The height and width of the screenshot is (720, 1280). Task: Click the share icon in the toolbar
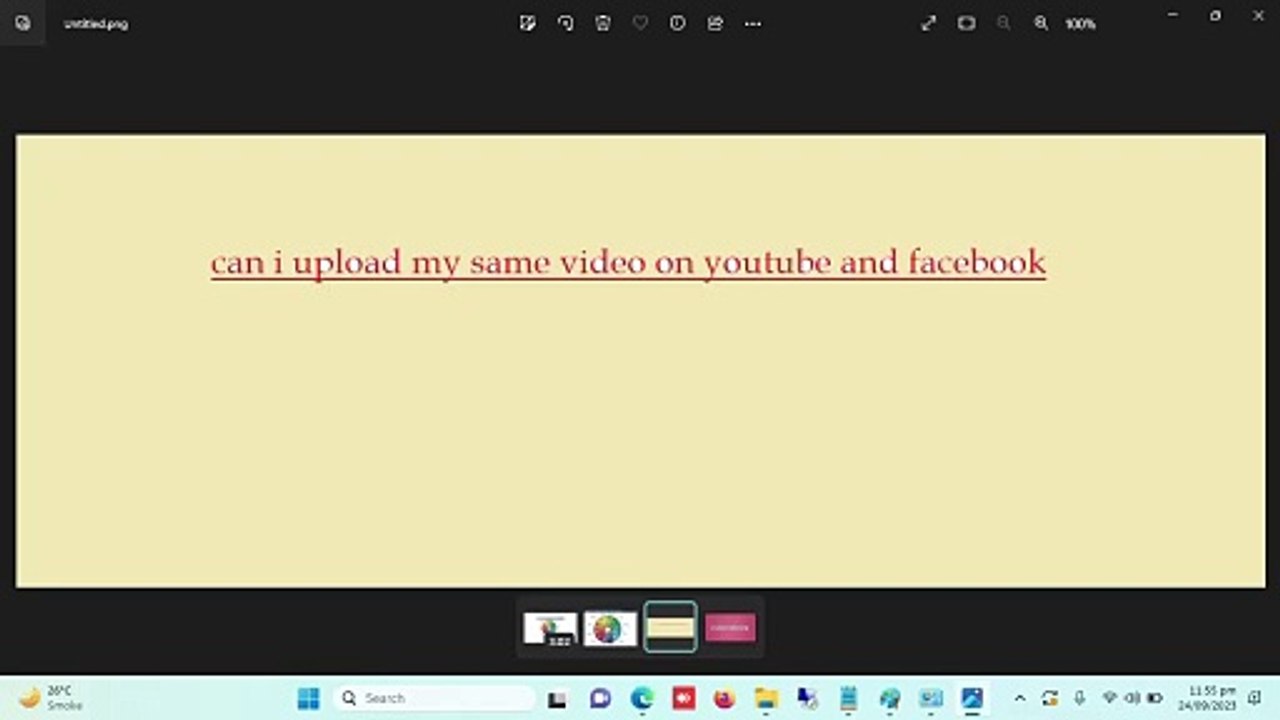715,23
